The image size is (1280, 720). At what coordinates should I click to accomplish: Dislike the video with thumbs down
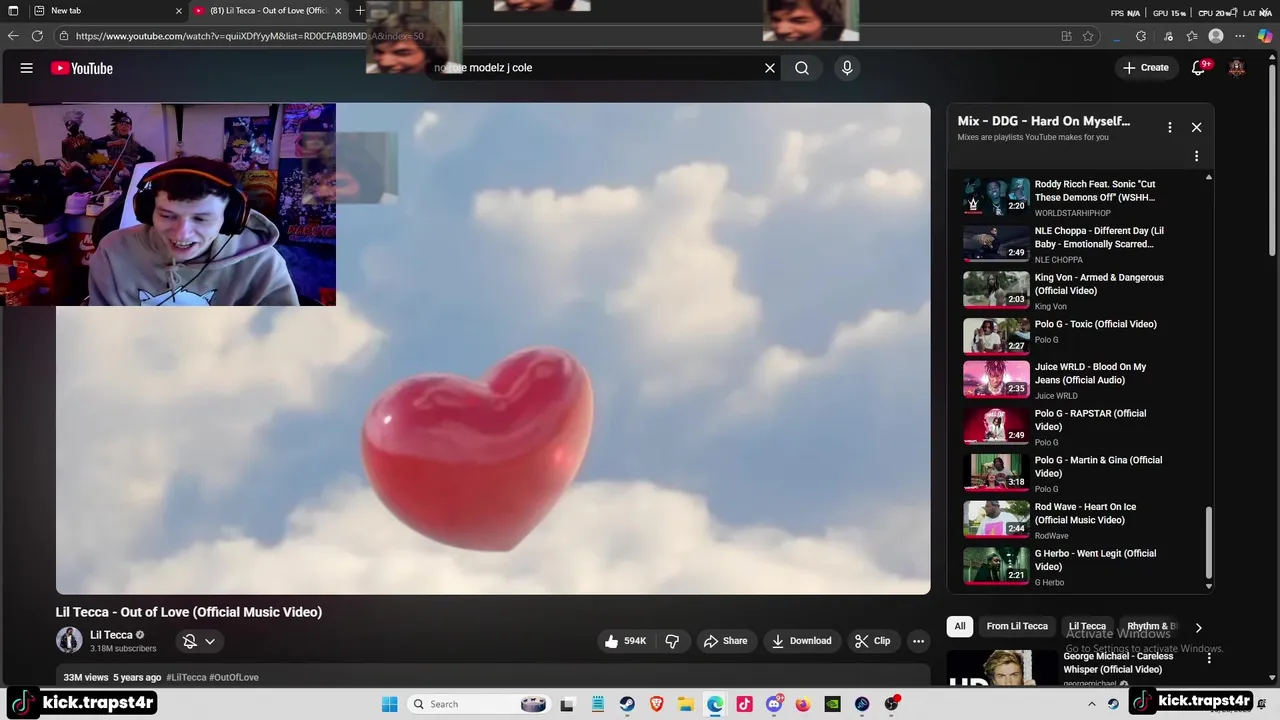[x=672, y=641]
